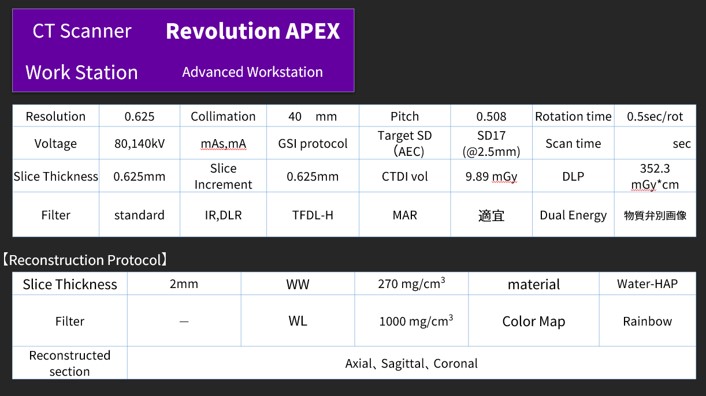Select the 'TFDL-H' value

(312, 215)
